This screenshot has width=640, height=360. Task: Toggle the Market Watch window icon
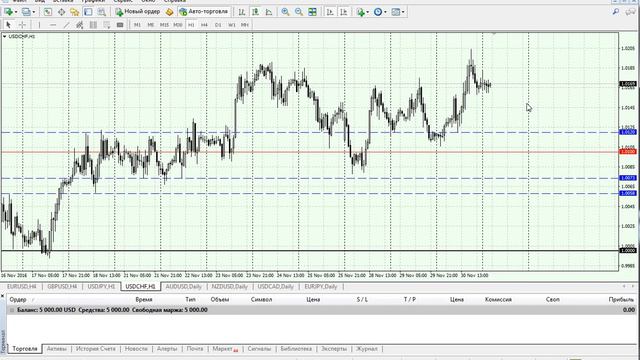tap(48, 12)
